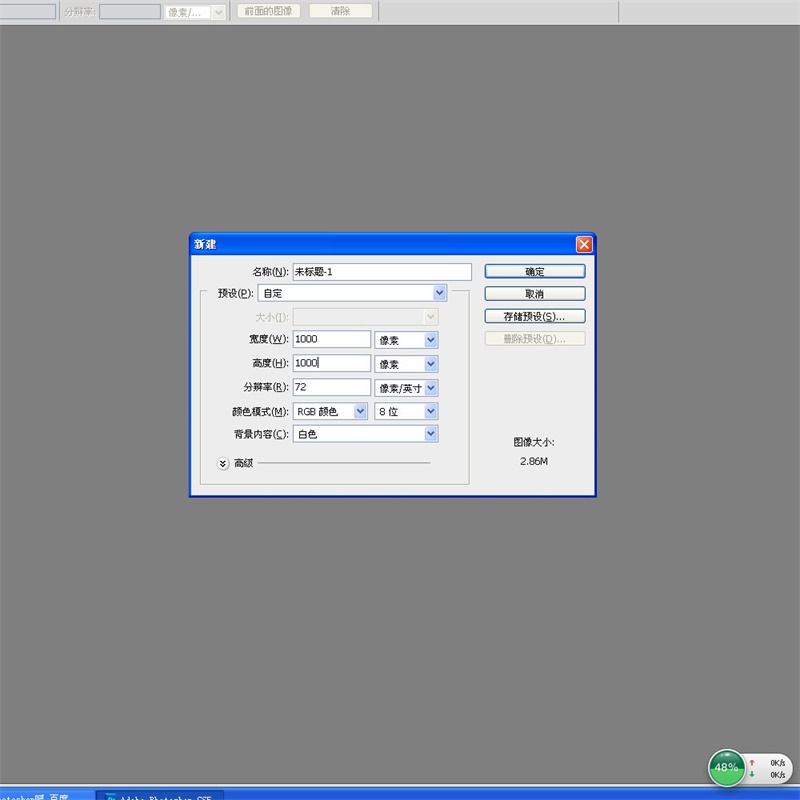Screen dimensions: 800x800
Task: Open the 高度 height unit dropdown
Action: tap(431, 365)
